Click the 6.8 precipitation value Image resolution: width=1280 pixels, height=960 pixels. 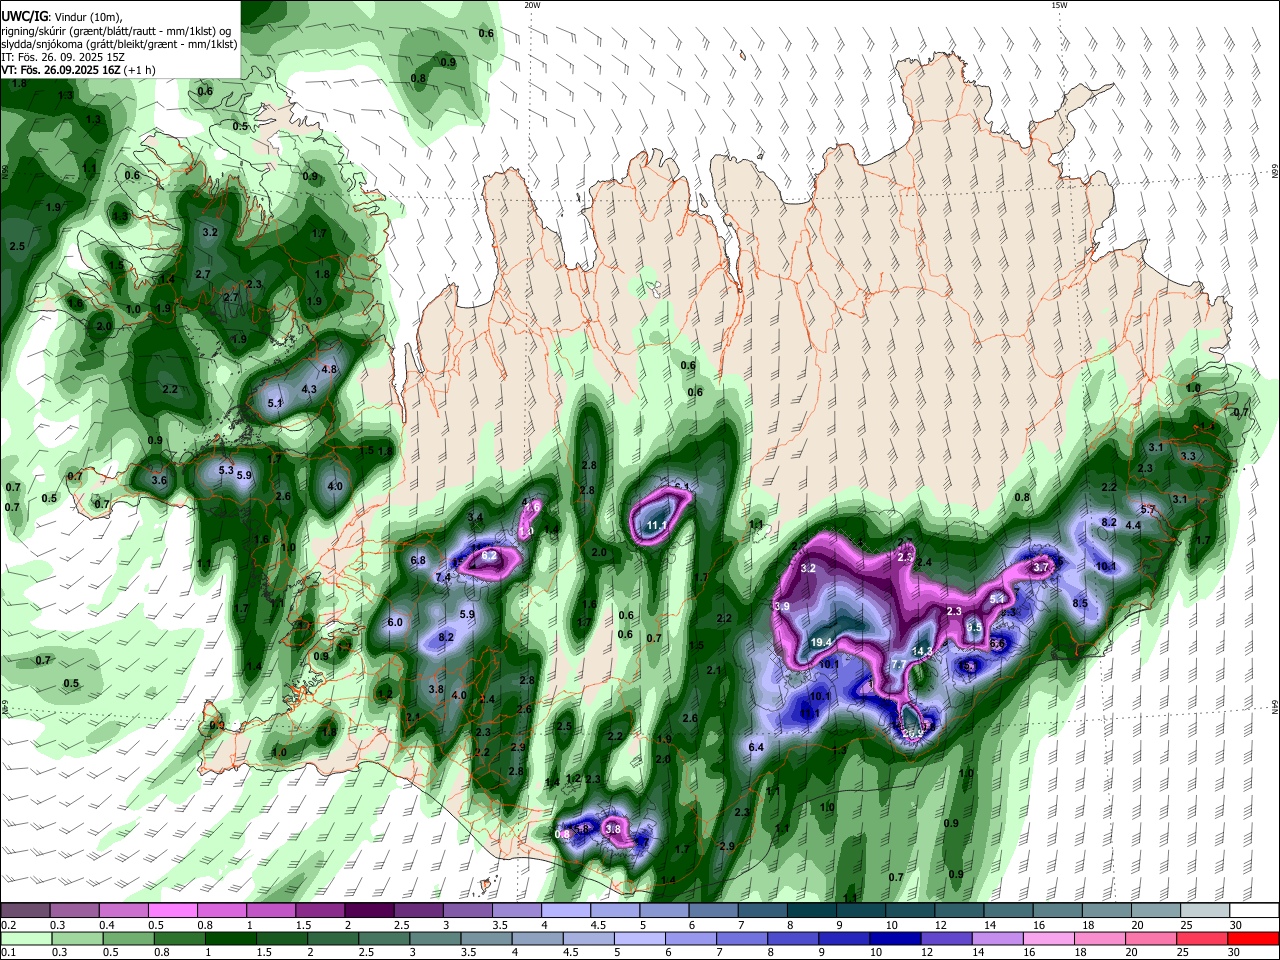click(x=418, y=561)
